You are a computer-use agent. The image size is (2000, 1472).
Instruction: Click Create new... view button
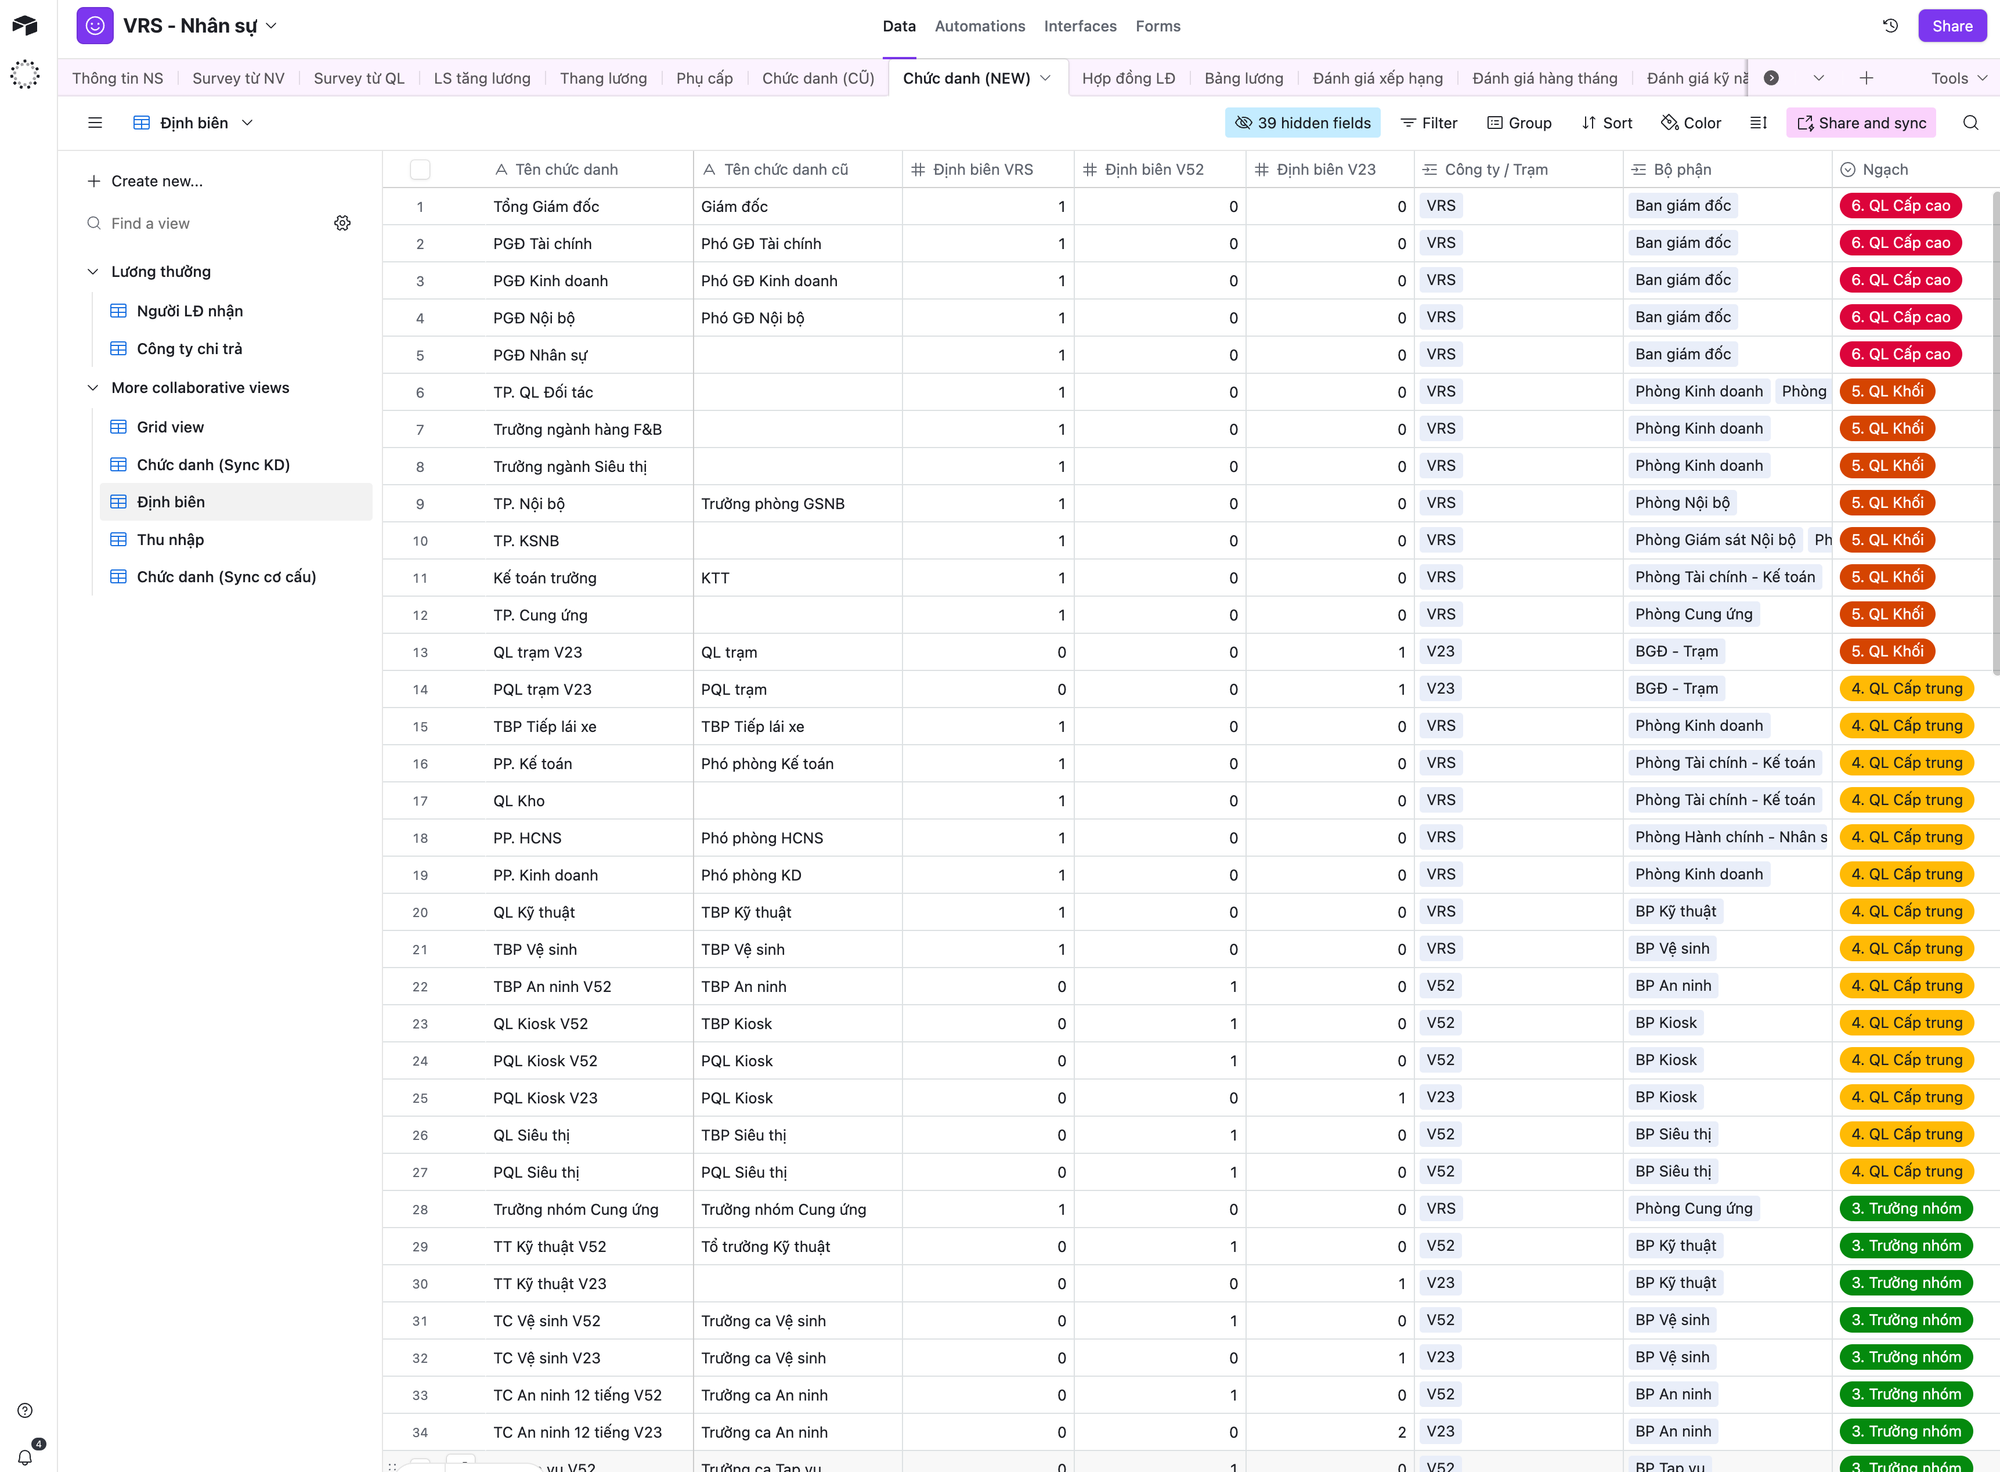point(145,181)
